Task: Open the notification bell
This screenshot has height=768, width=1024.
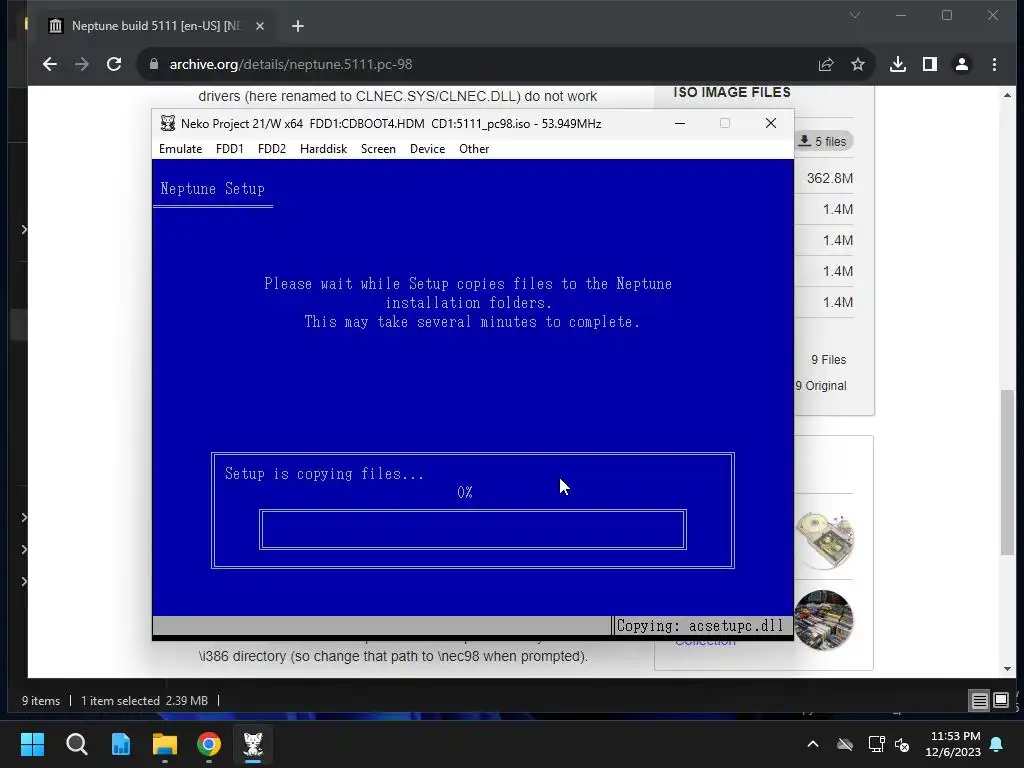Action: (997, 744)
